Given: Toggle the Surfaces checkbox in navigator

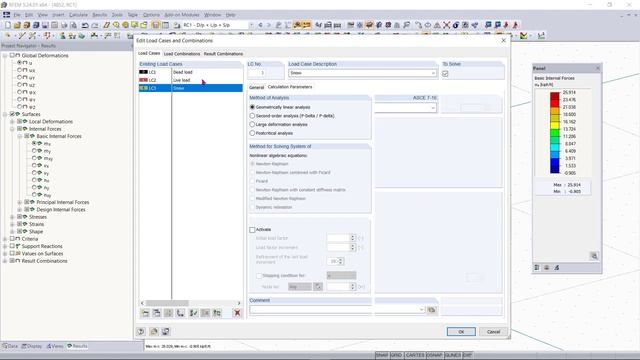Looking at the screenshot, I should pyautogui.click(x=12, y=114).
